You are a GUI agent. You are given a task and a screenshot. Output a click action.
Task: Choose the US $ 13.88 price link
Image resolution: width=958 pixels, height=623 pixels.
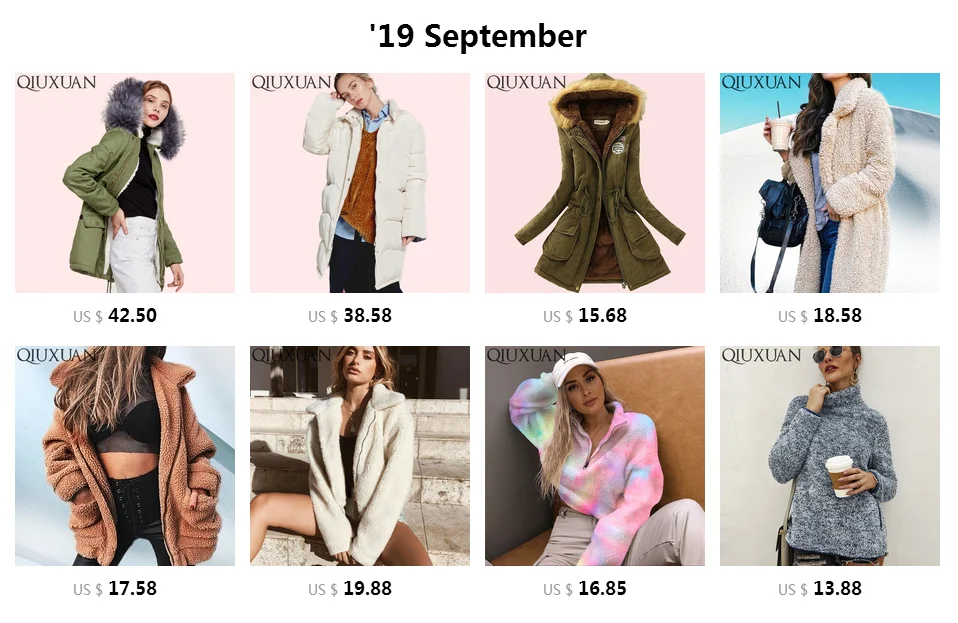coord(820,589)
